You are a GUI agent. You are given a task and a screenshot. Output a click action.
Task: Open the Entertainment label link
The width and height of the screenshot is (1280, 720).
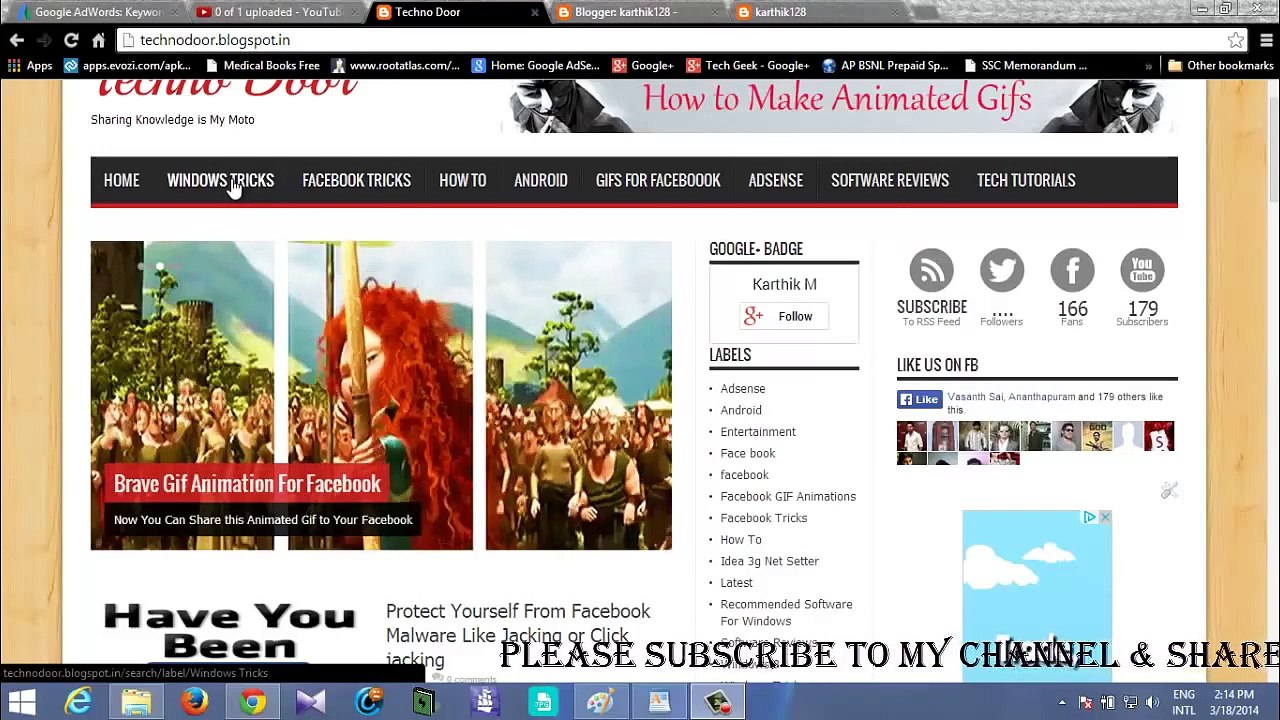[758, 432]
